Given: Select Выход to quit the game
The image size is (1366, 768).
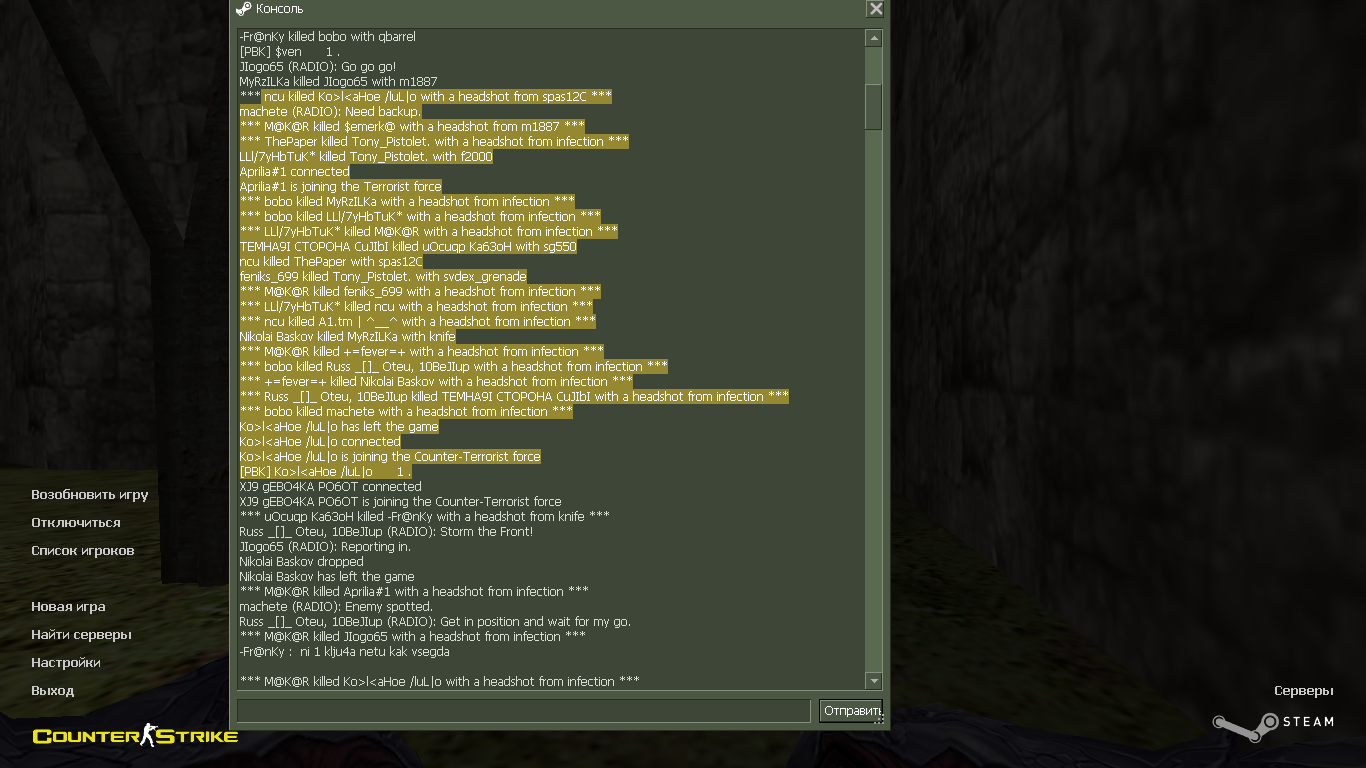Looking at the screenshot, I should (x=52, y=691).
